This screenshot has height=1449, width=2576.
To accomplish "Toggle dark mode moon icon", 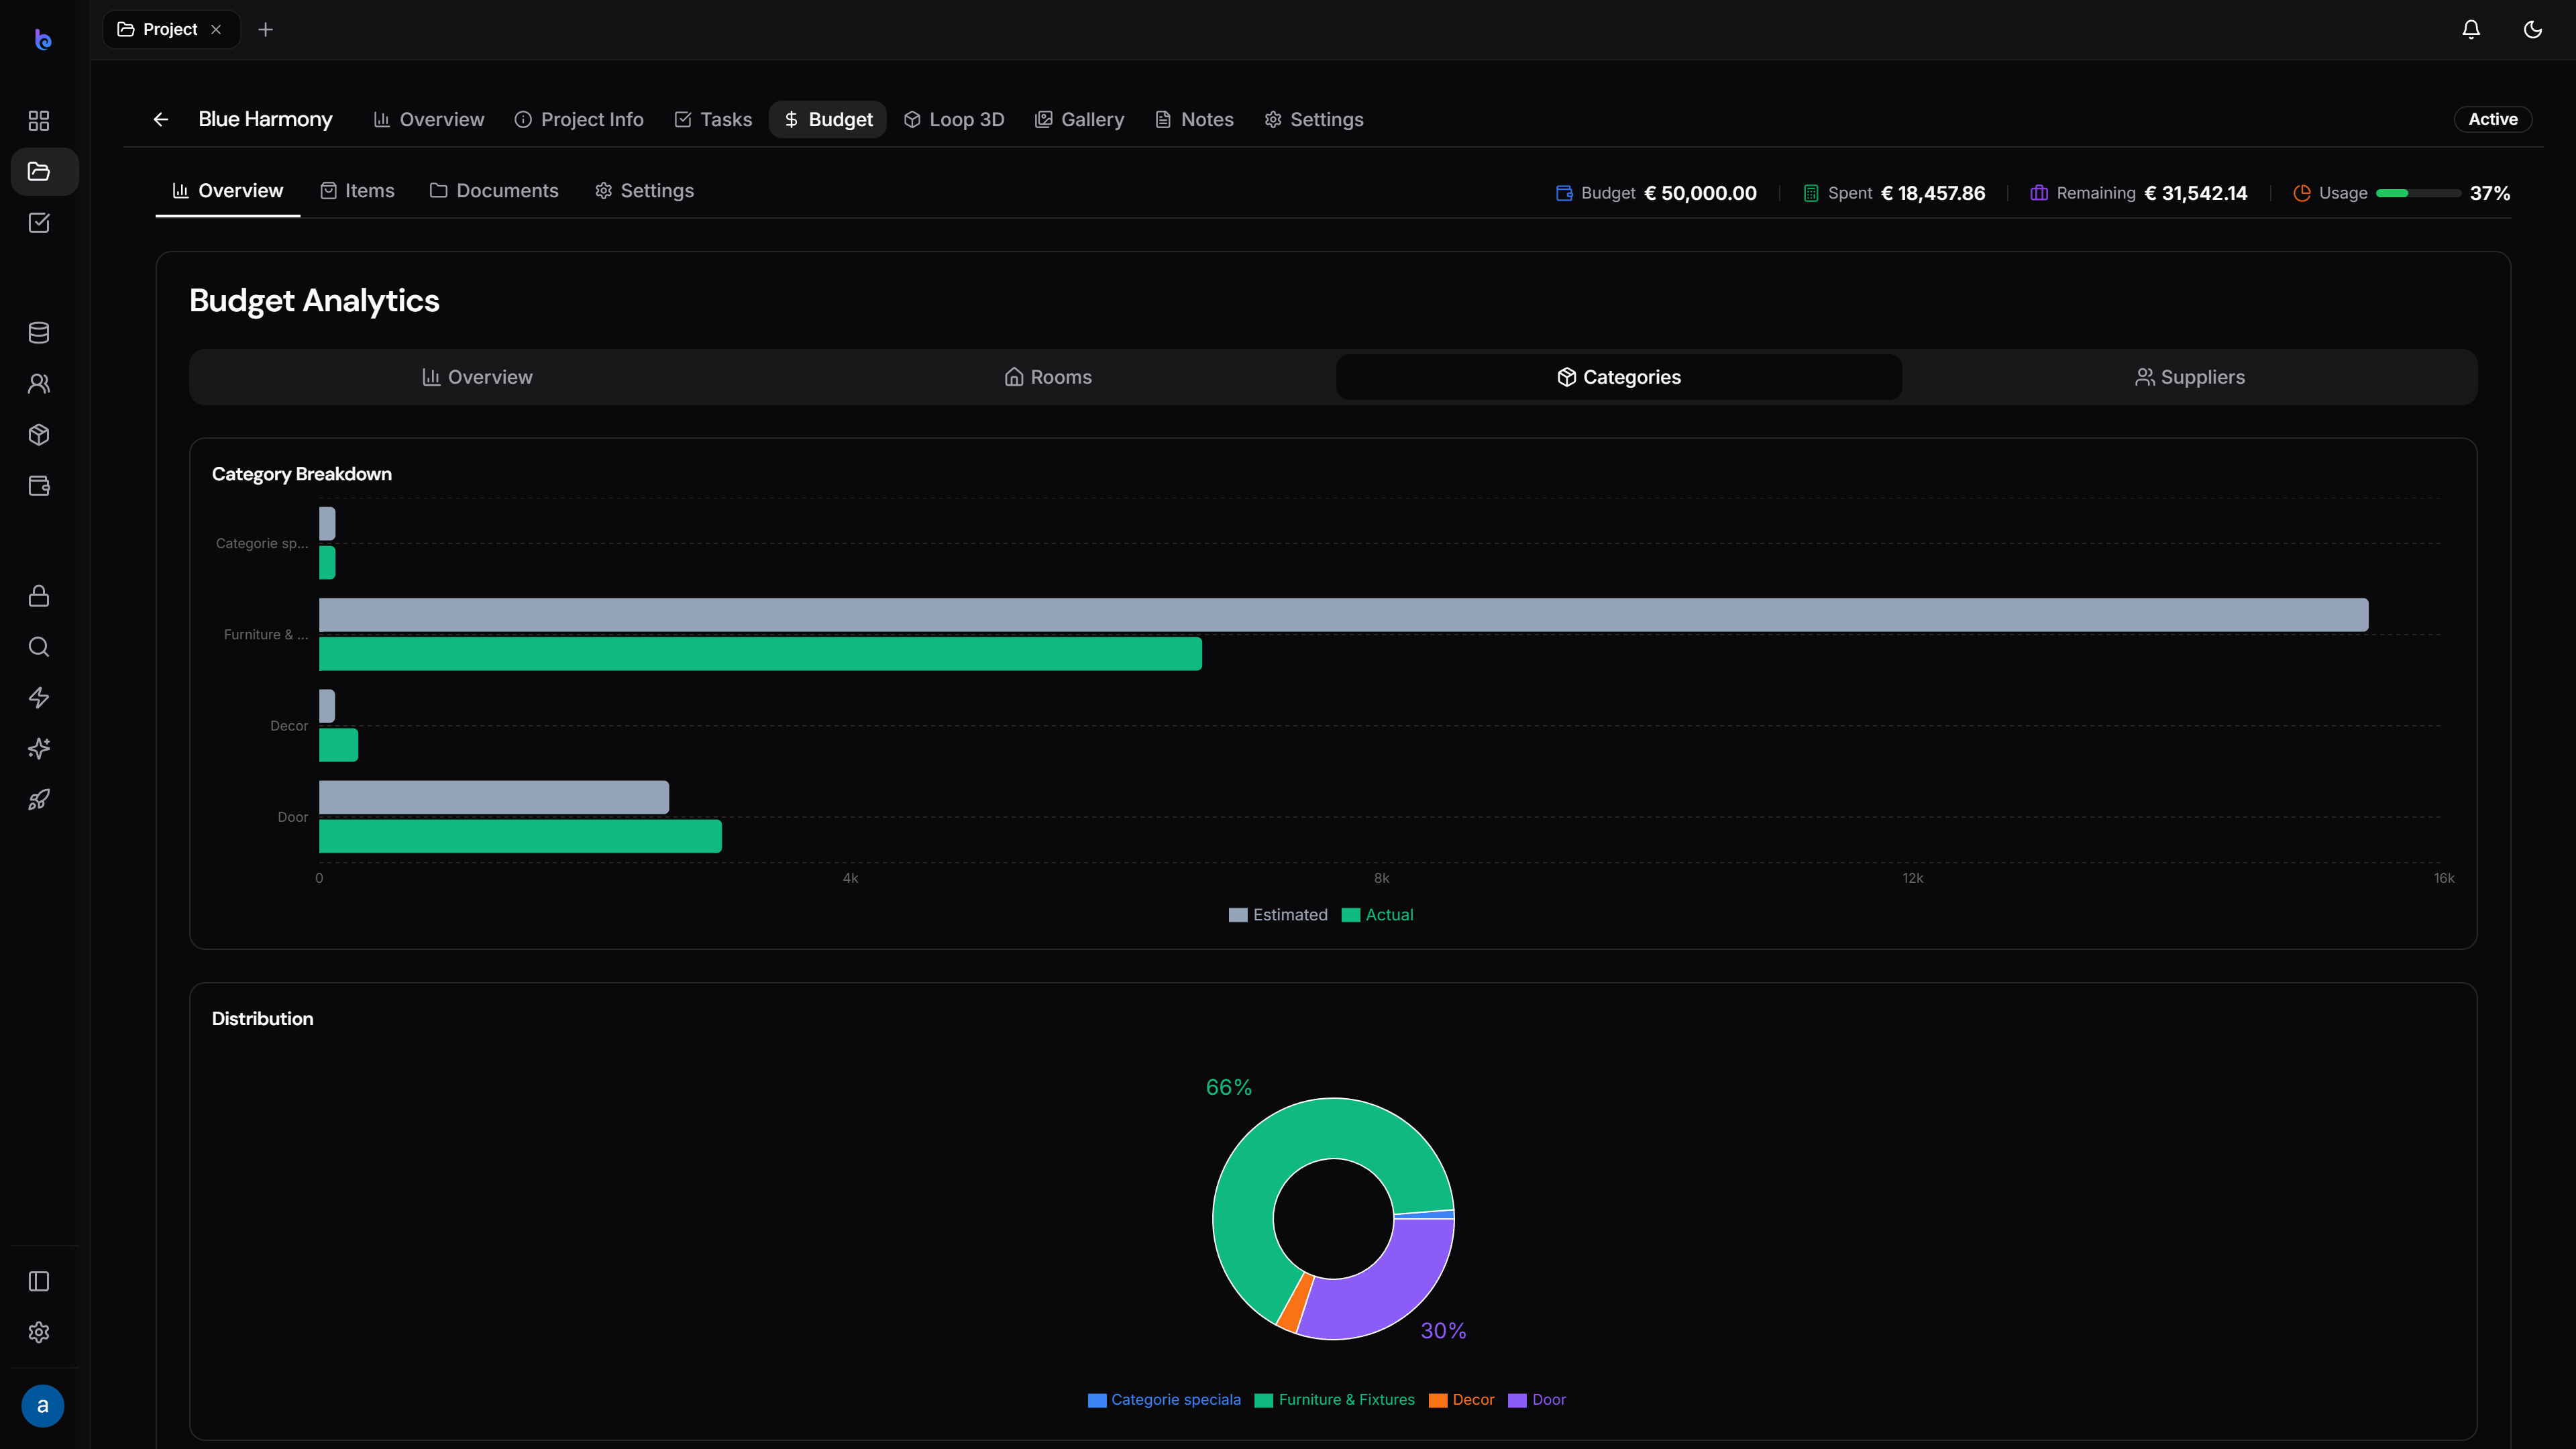I will (x=2533, y=29).
